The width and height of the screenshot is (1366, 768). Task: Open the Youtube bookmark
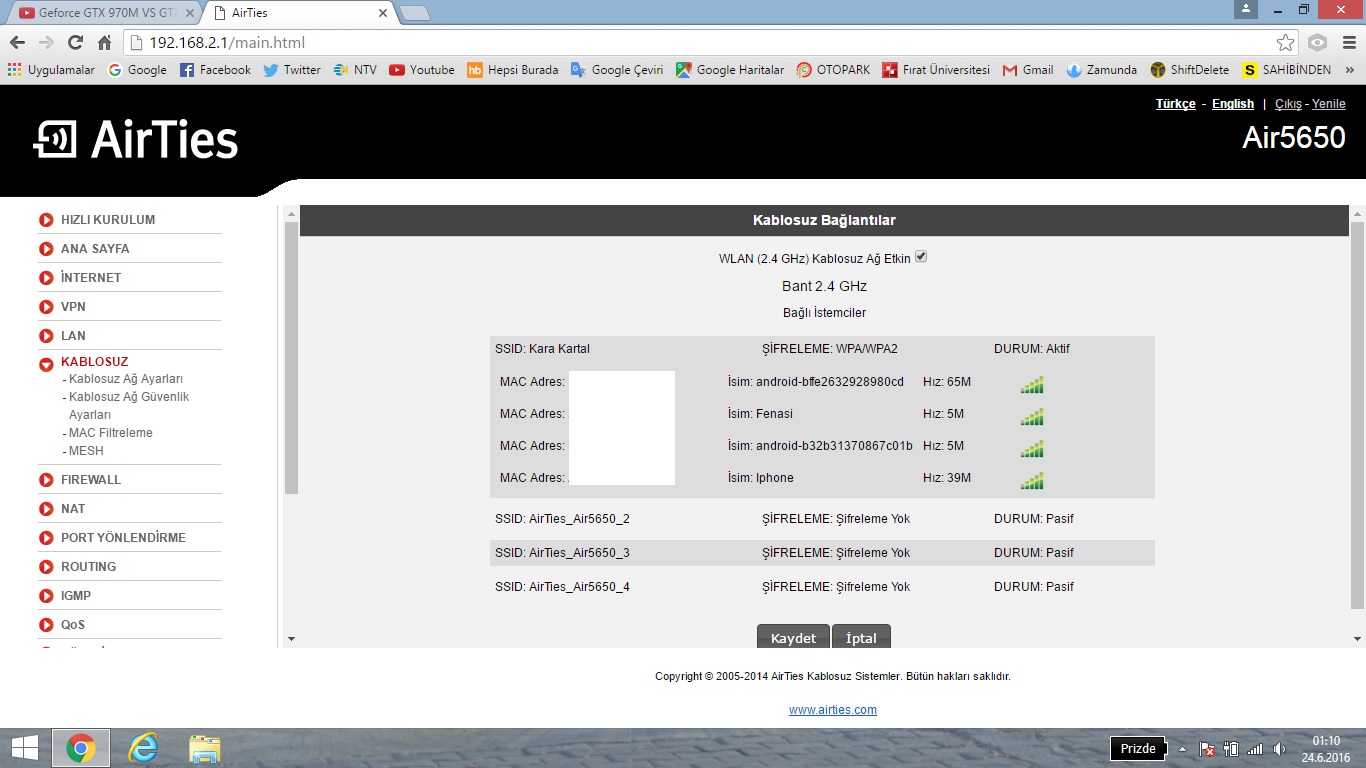[x=422, y=70]
